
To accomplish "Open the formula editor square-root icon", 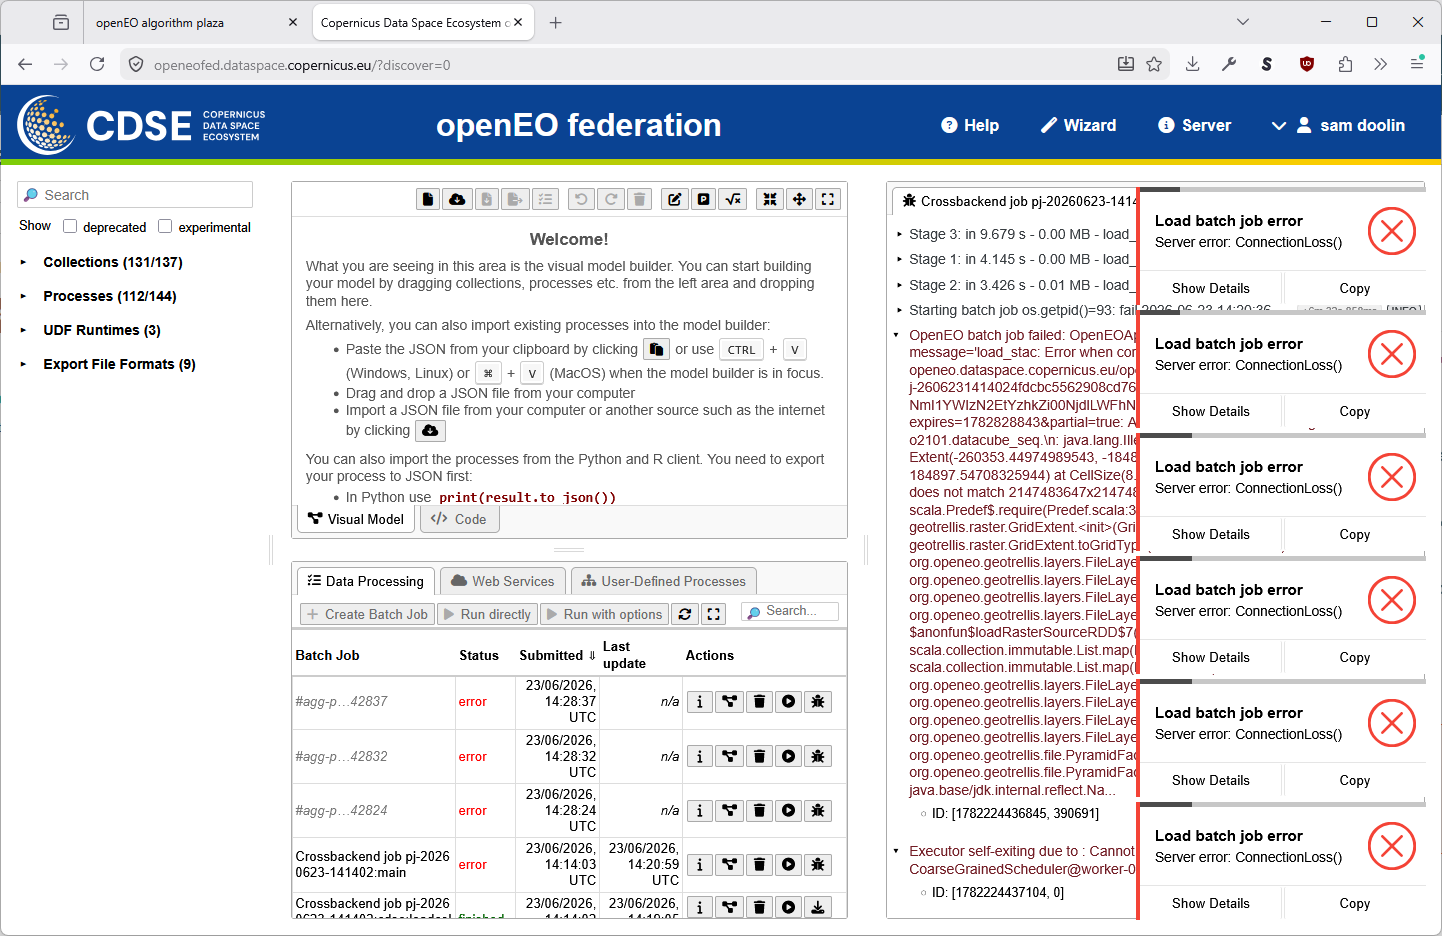I will coord(733,199).
